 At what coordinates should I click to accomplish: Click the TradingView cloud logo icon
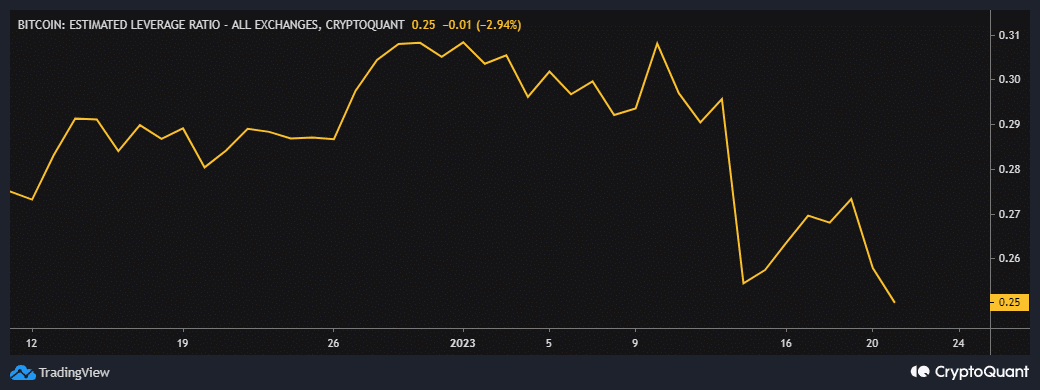[23, 372]
